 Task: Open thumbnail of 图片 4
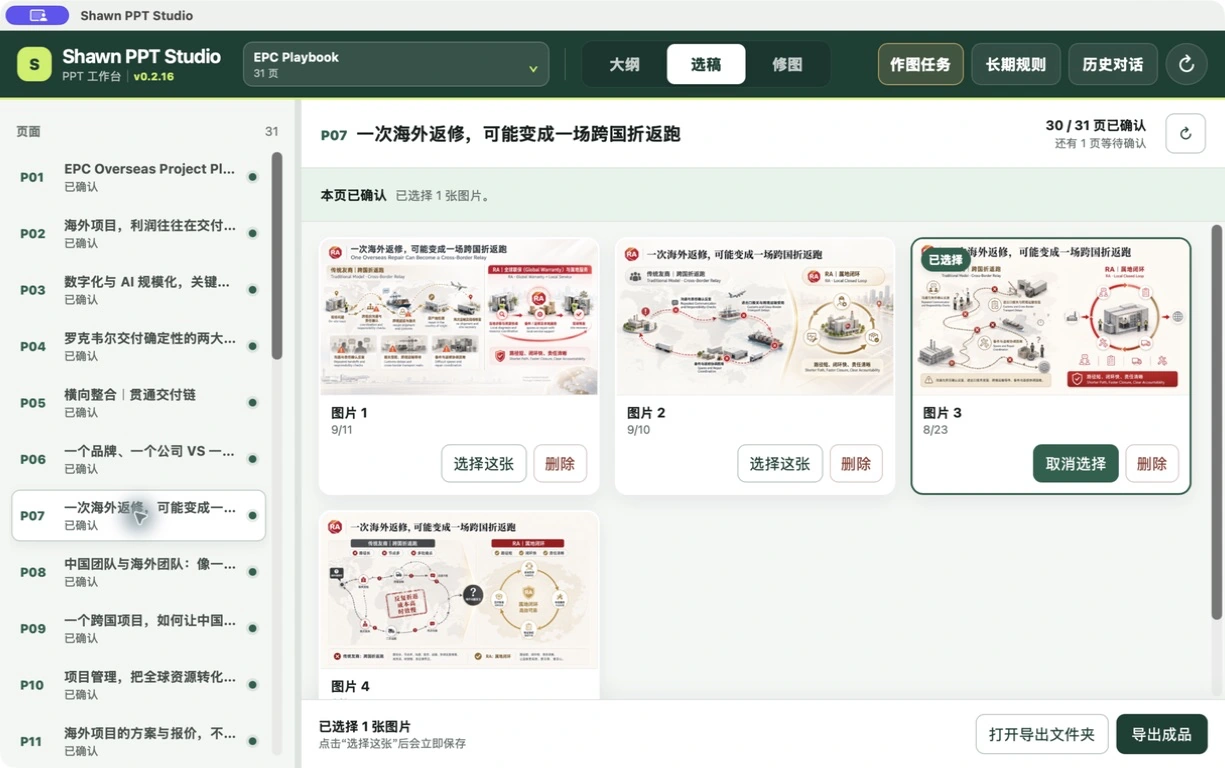(459, 590)
